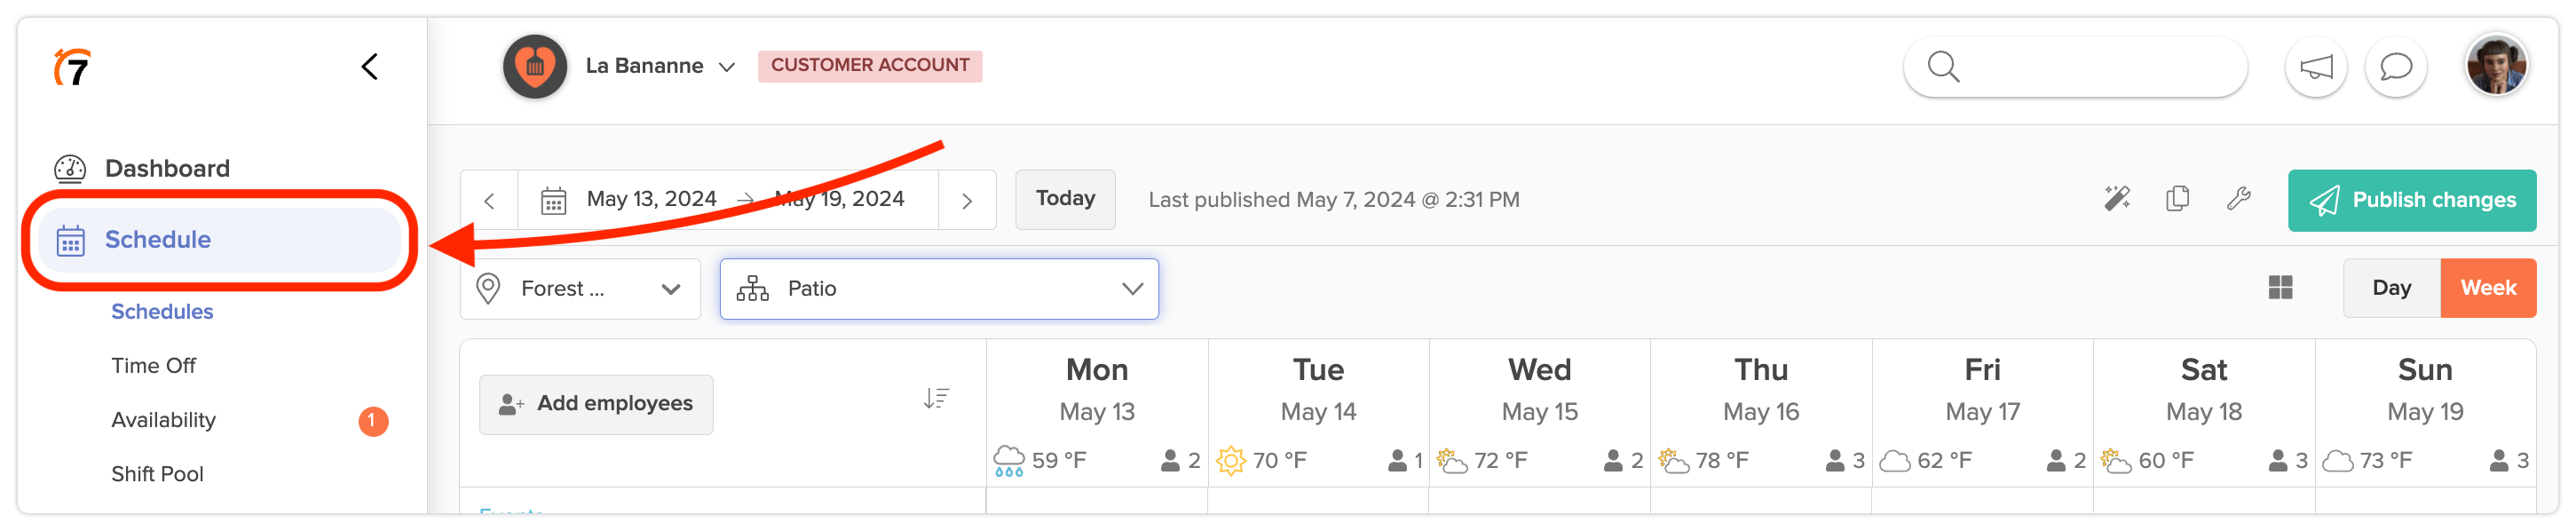Screen dimensions: 2576x531
Task: Click the magic wand auto-schedule icon
Action: tap(2116, 199)
